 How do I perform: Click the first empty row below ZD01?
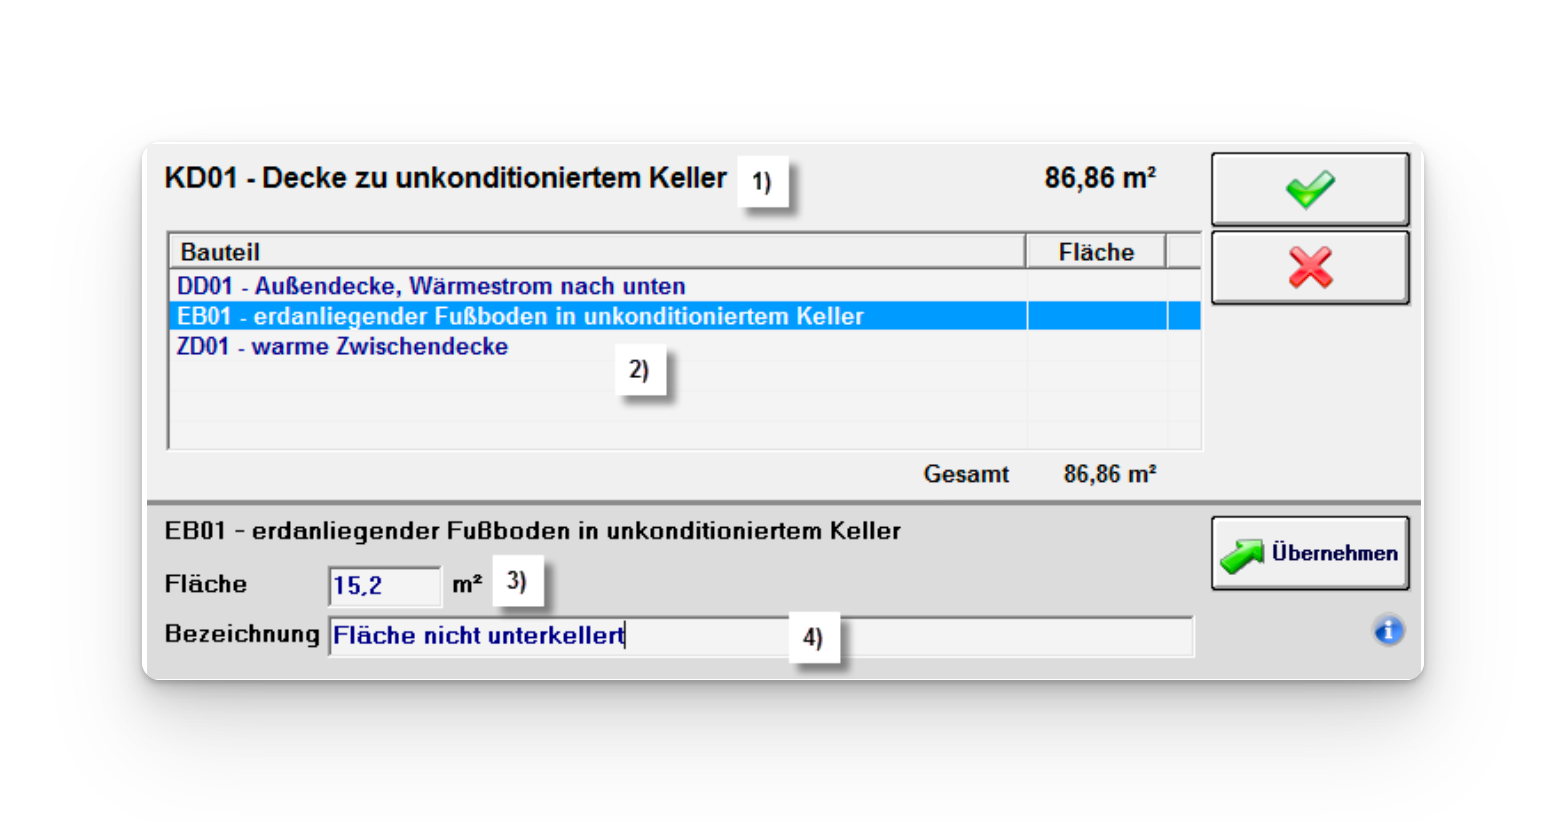click(x=596, y=376)
